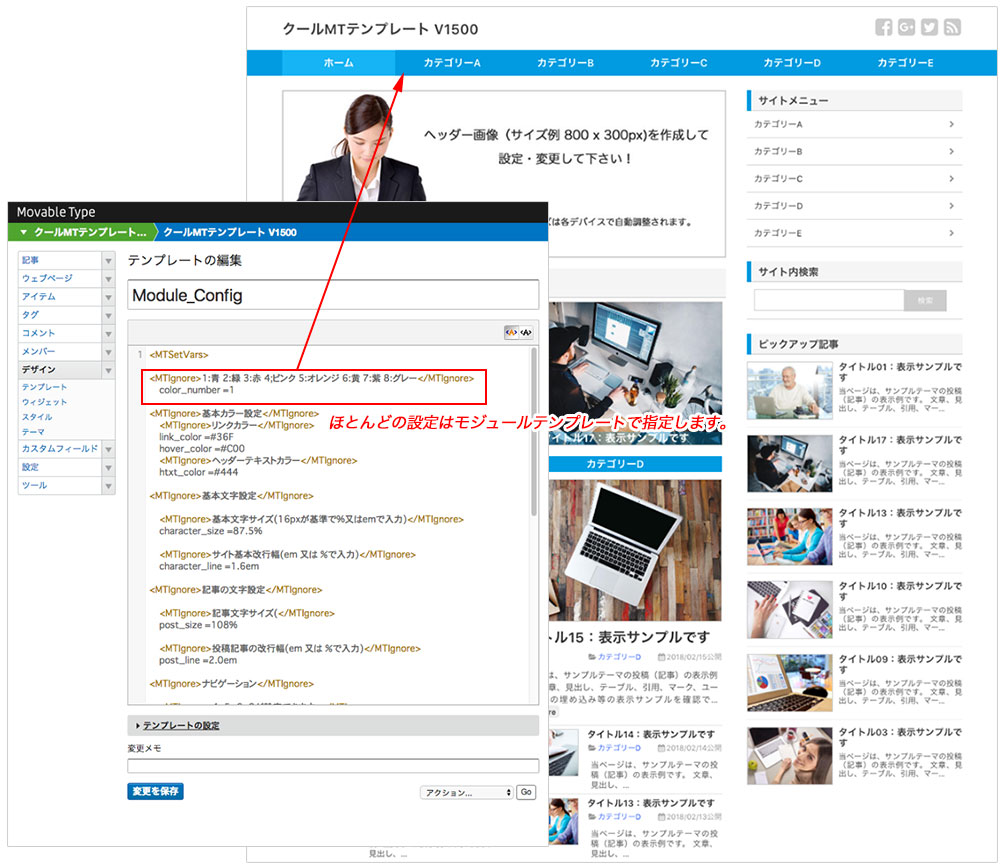Screen dimensions: 1000x865
Task: Click the Movable Type logo text
Action: pos(56,212)
